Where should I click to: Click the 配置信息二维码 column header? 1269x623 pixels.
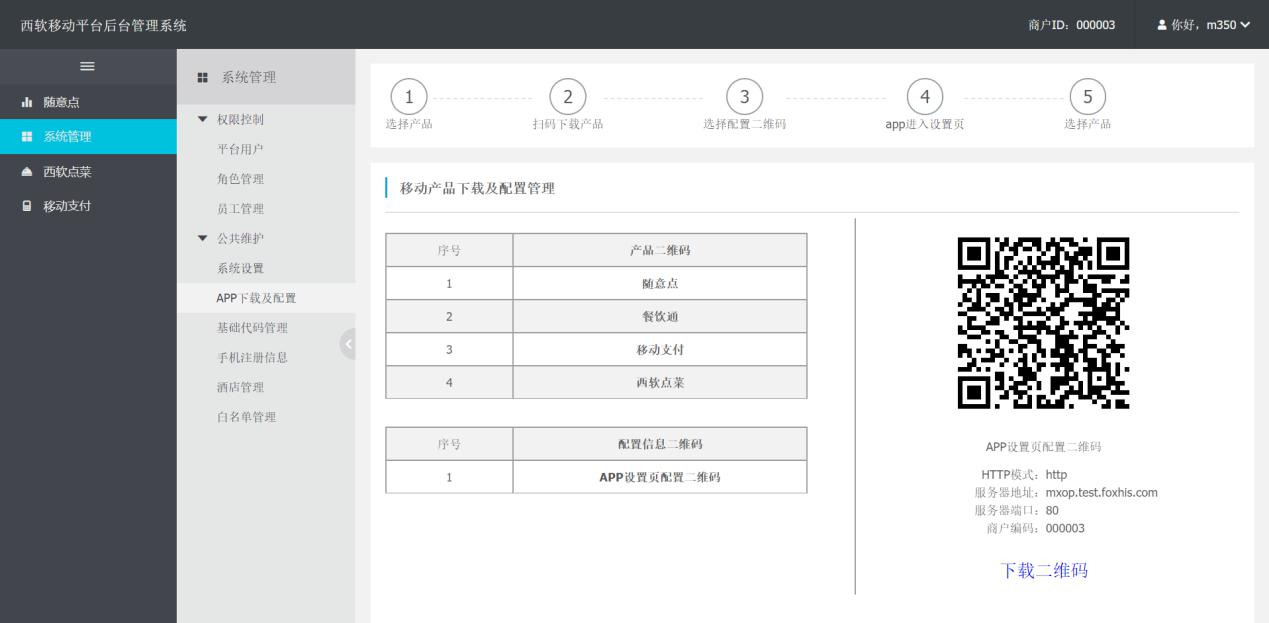point(660,444)
